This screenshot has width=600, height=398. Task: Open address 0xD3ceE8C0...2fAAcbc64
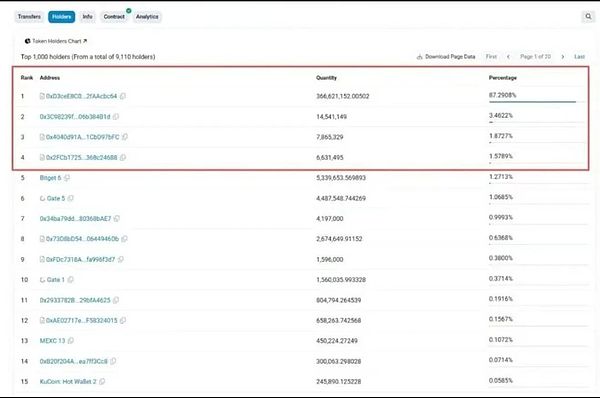[x=82, y=96]
